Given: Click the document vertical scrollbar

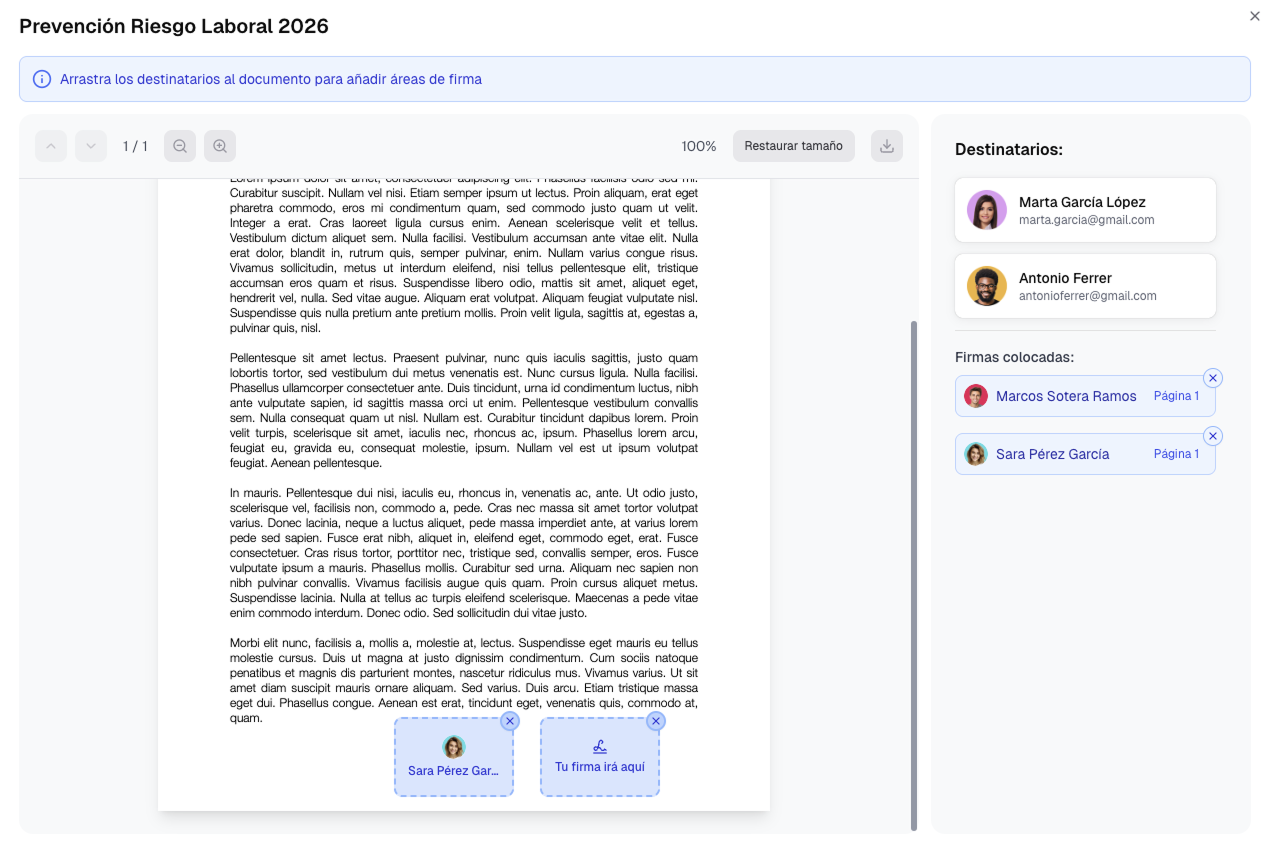Looking at the screenshot, I should [x=914, y=575].
